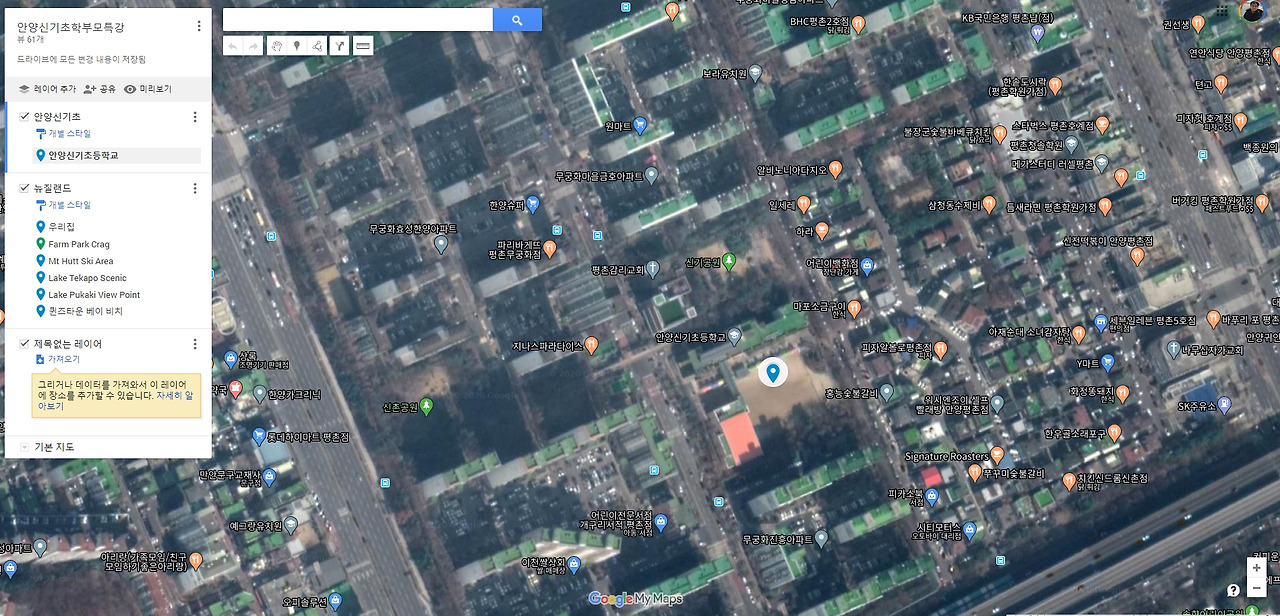Click the map title 안양신기초학부모특강
Viewport: 1280px width, 616px height.
coord(71,27)
